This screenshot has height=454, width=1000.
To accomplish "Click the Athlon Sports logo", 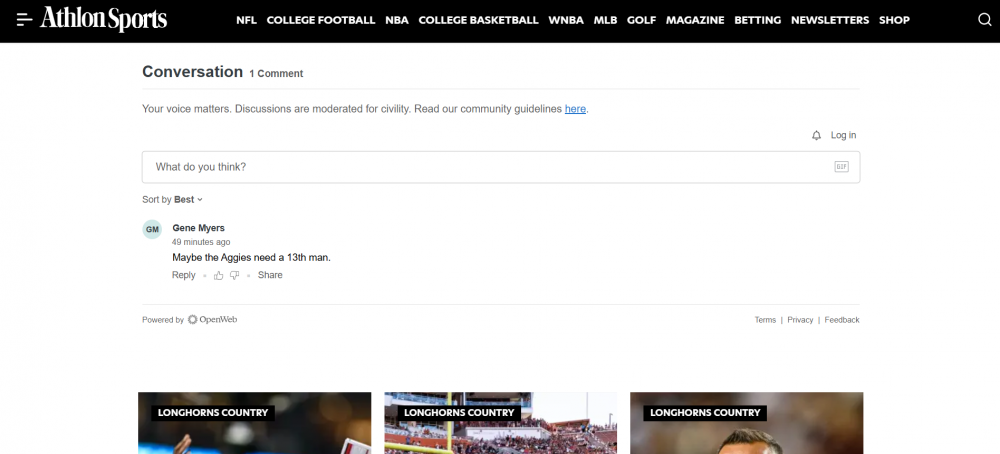I will [104, 19].
